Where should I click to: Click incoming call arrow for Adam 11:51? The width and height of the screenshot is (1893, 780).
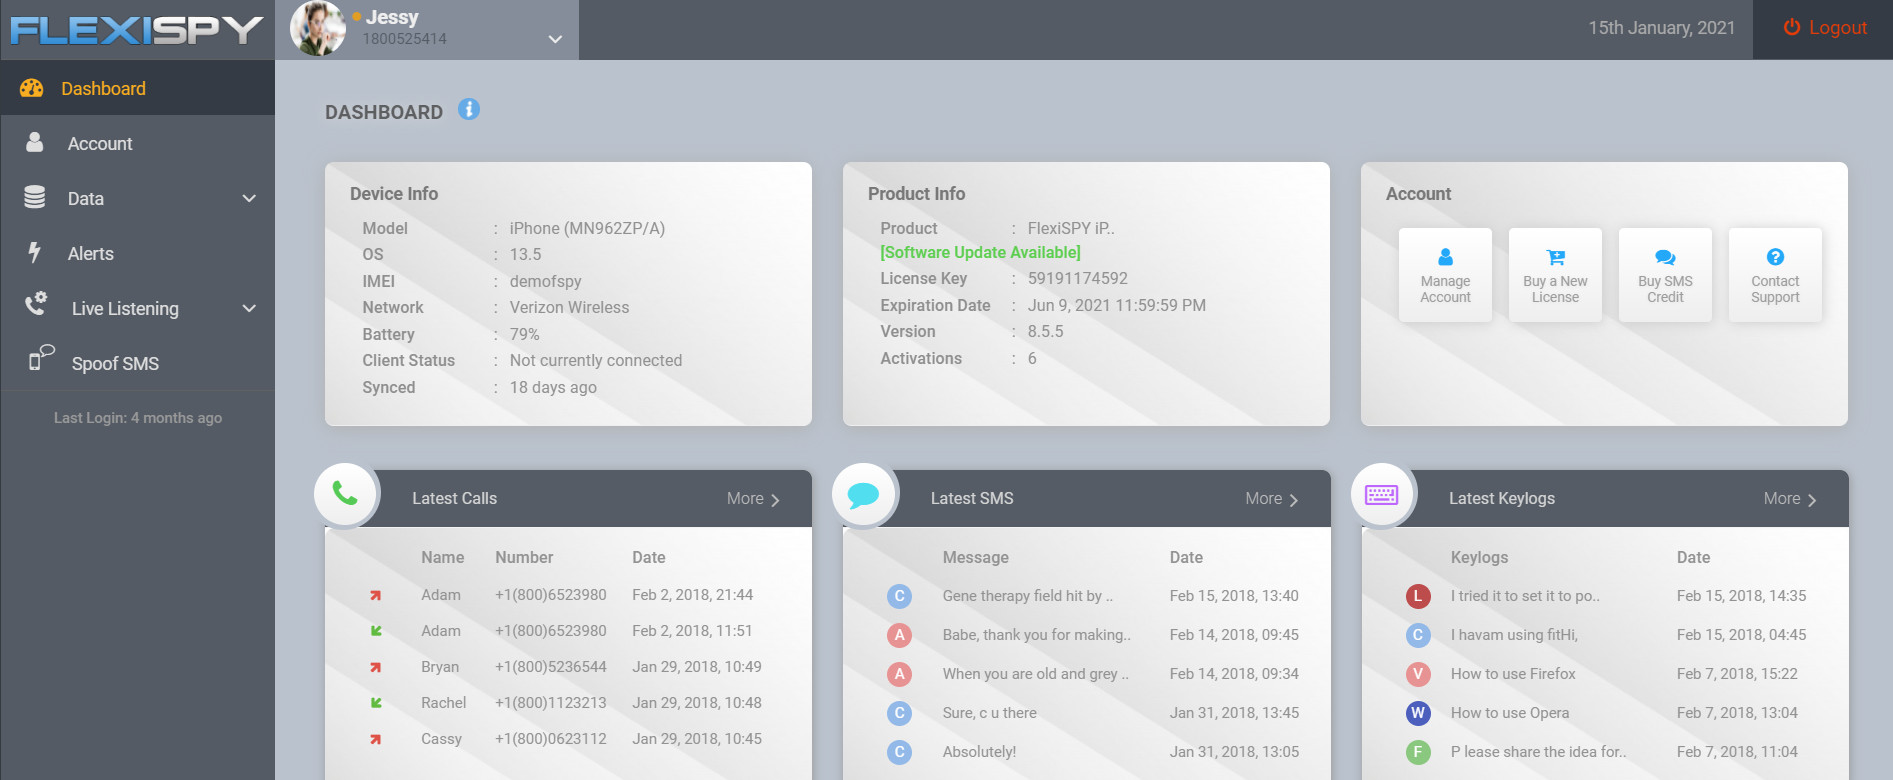tap(376, 631)
